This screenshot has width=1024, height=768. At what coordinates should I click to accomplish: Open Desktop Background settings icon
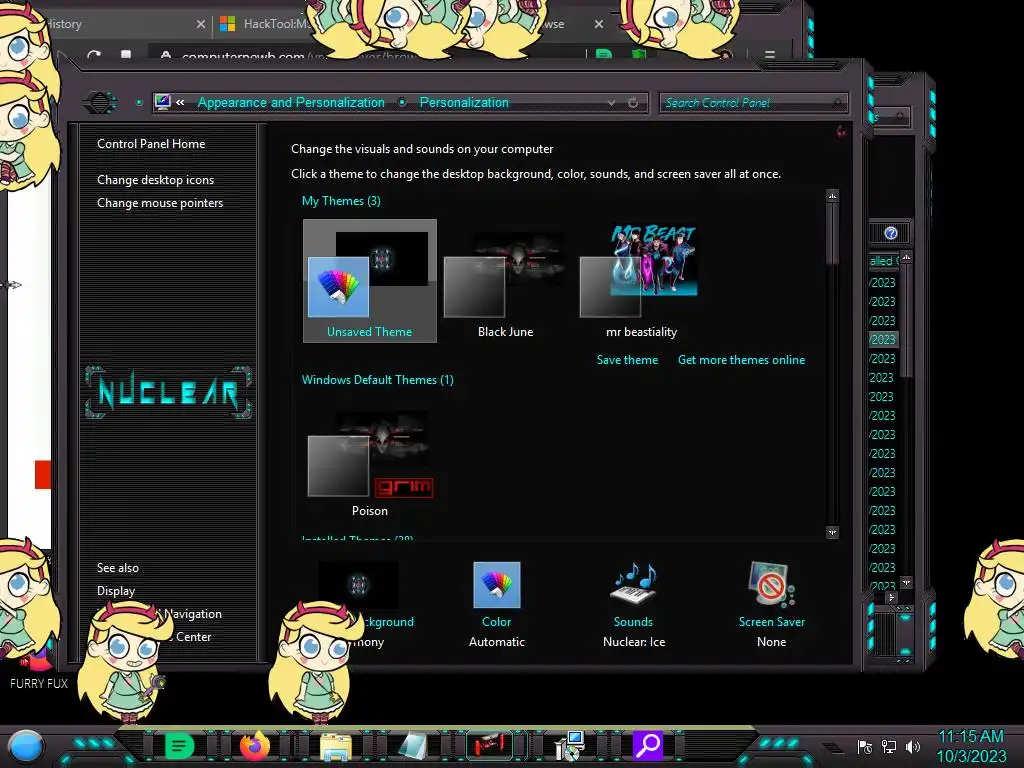click(358, 584)
